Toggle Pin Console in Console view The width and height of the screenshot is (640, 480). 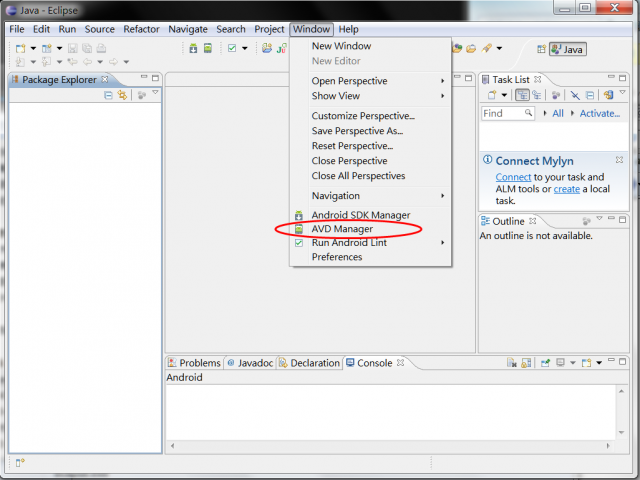[x=545, y=362]
